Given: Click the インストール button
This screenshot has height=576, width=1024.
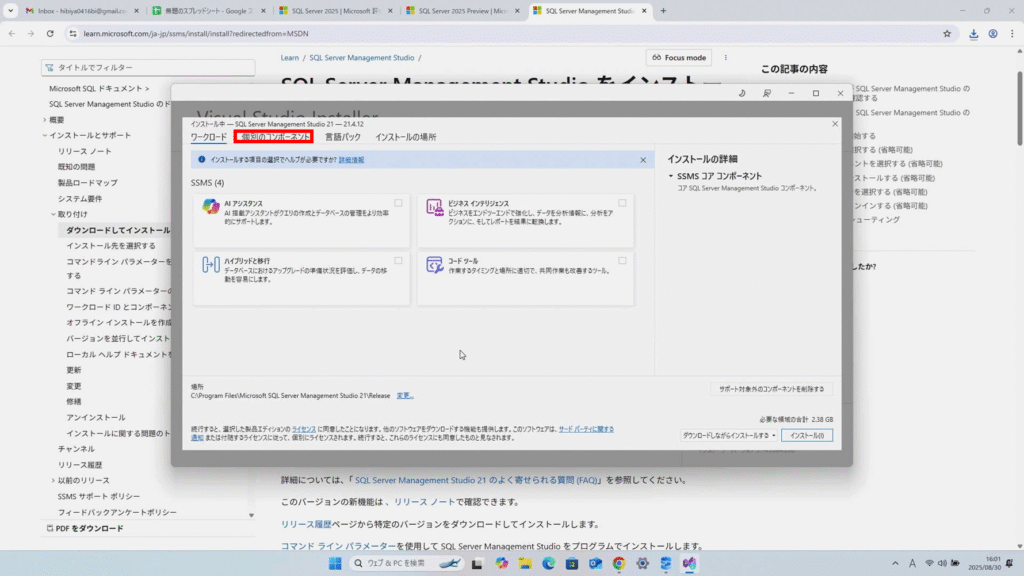Looking at the screenshot, I should [x=807, y=435].
